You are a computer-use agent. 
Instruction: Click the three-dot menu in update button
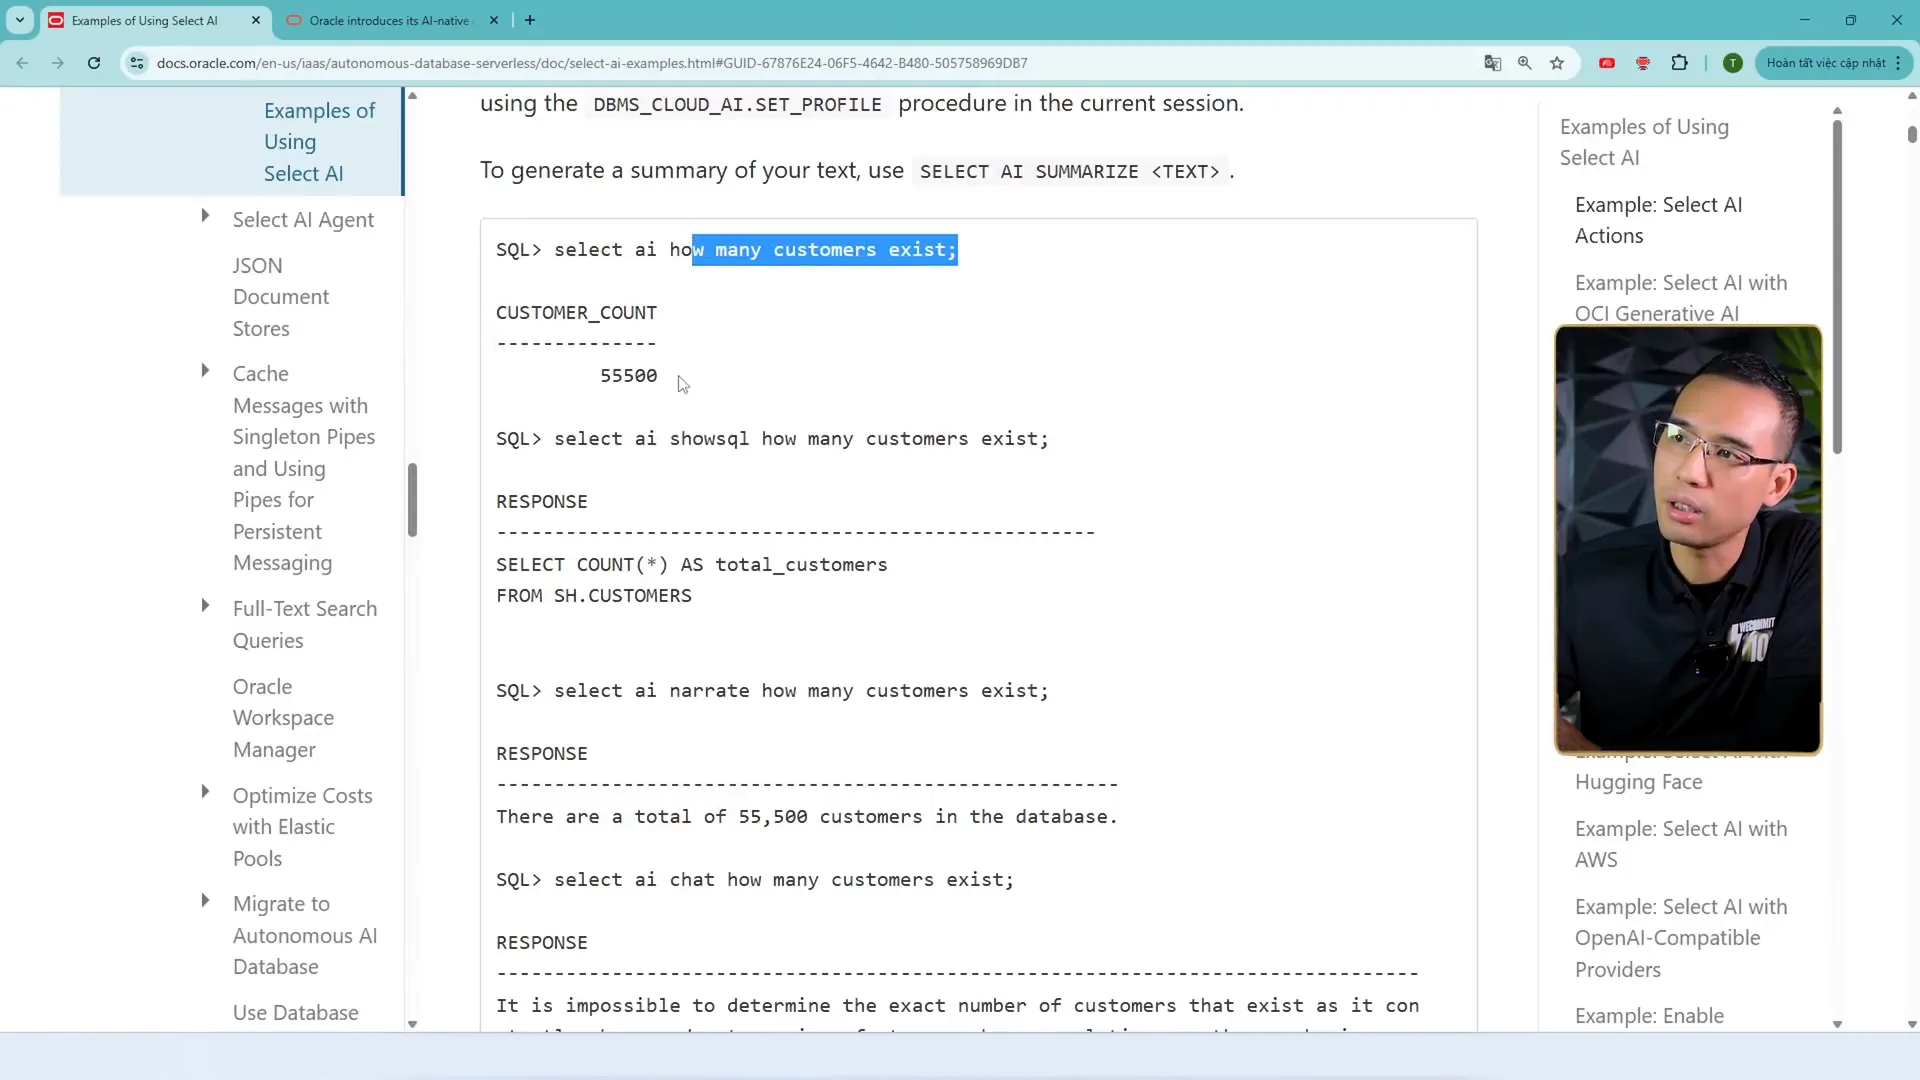pyautogui.click(x=1898, y=63)
